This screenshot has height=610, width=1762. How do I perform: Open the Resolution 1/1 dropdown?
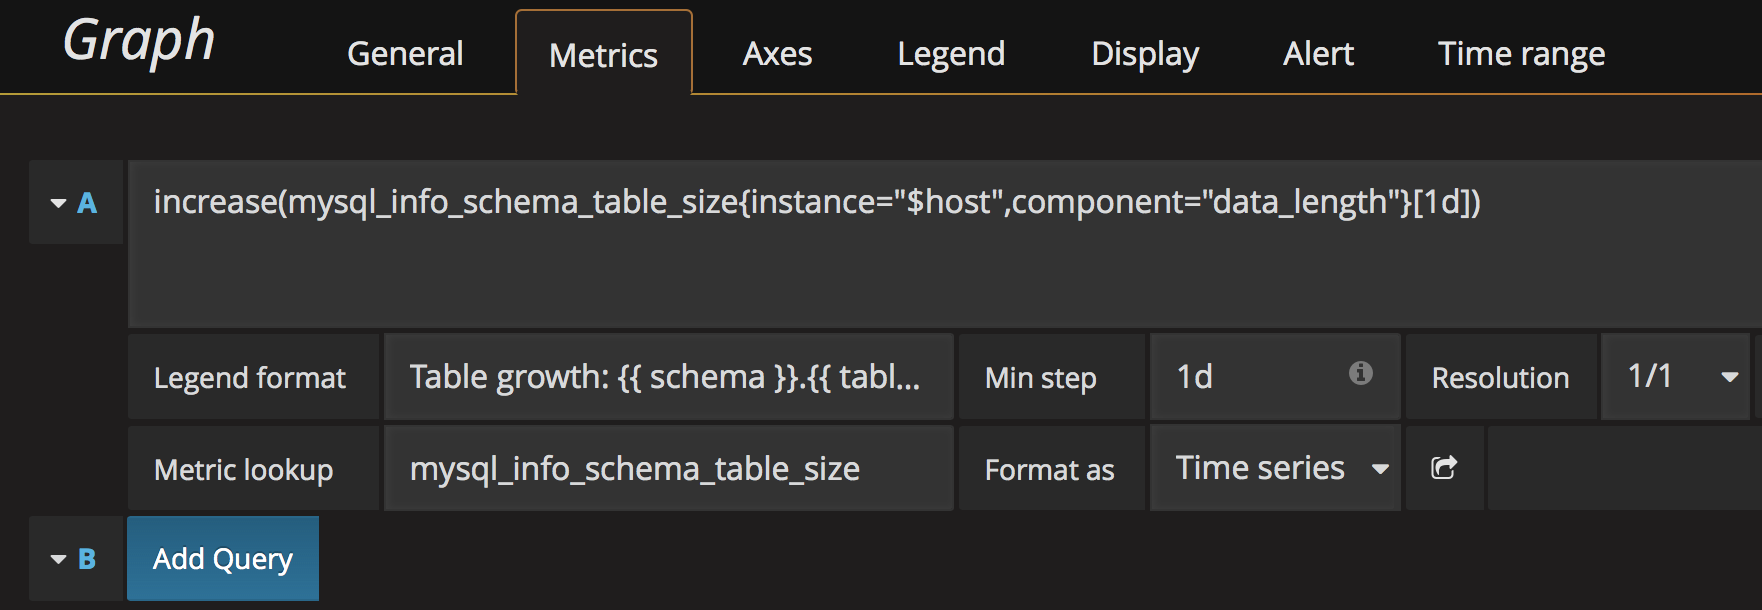[1676, 377]
